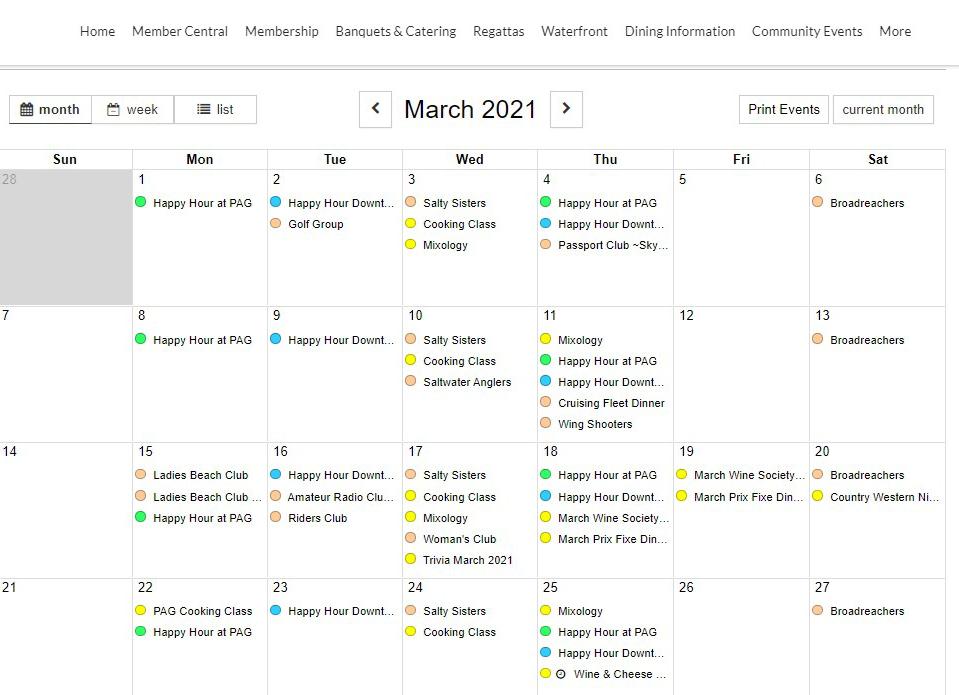Open Saltwater Anglers event on March 10
Viewport: 959px width, 695px height.
point(467,382)
